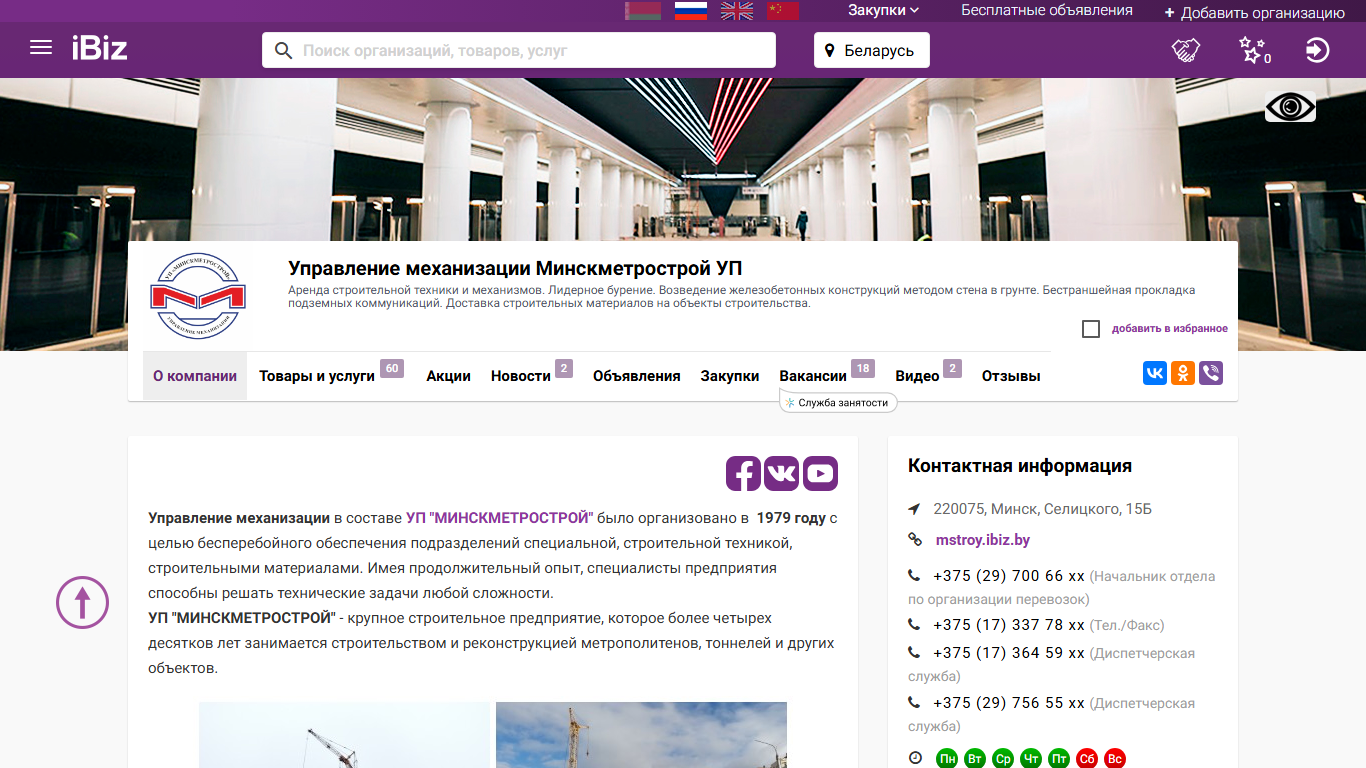Click the search magnifier icon

pyautogui.click(x=283, y=50)
